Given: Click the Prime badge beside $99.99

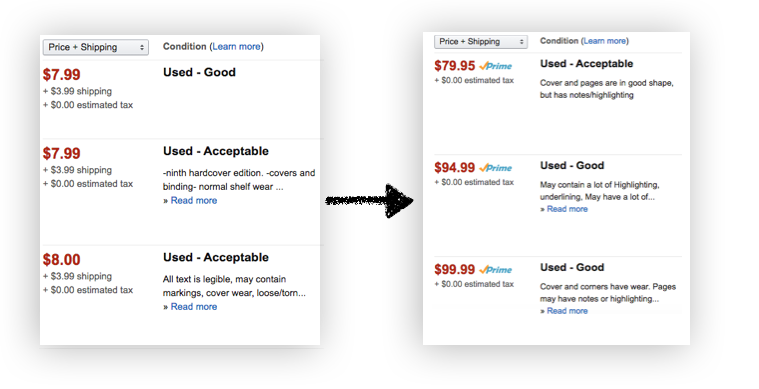Looking at the screenshot, I should pyautogui.click(x=496, y=270).
